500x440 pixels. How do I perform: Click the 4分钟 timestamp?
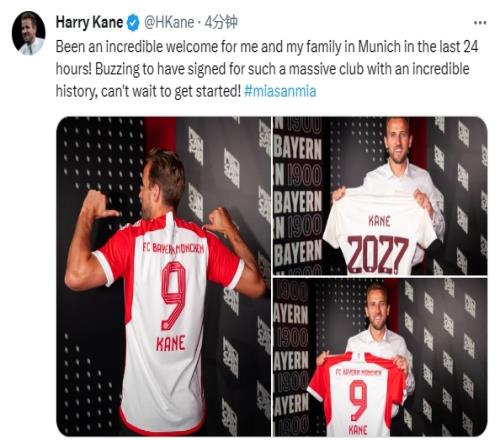221,22
